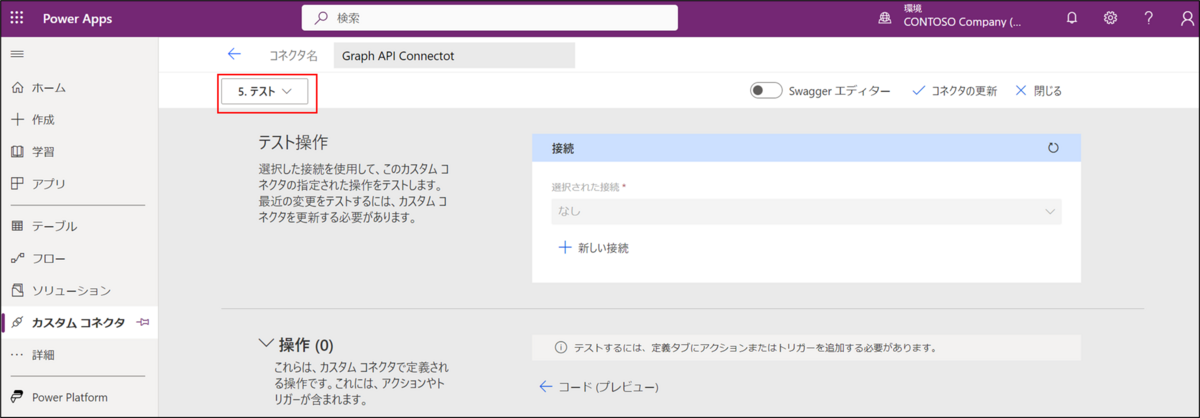Click the magnifier icon in search box
The image size is (1200, 418).
(321, 18)
